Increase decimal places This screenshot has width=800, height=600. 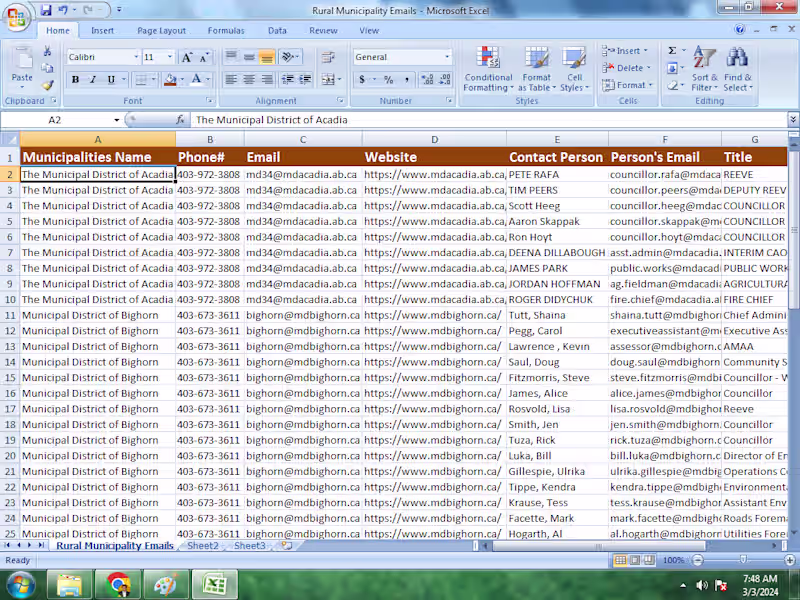(x=428, y=80)
